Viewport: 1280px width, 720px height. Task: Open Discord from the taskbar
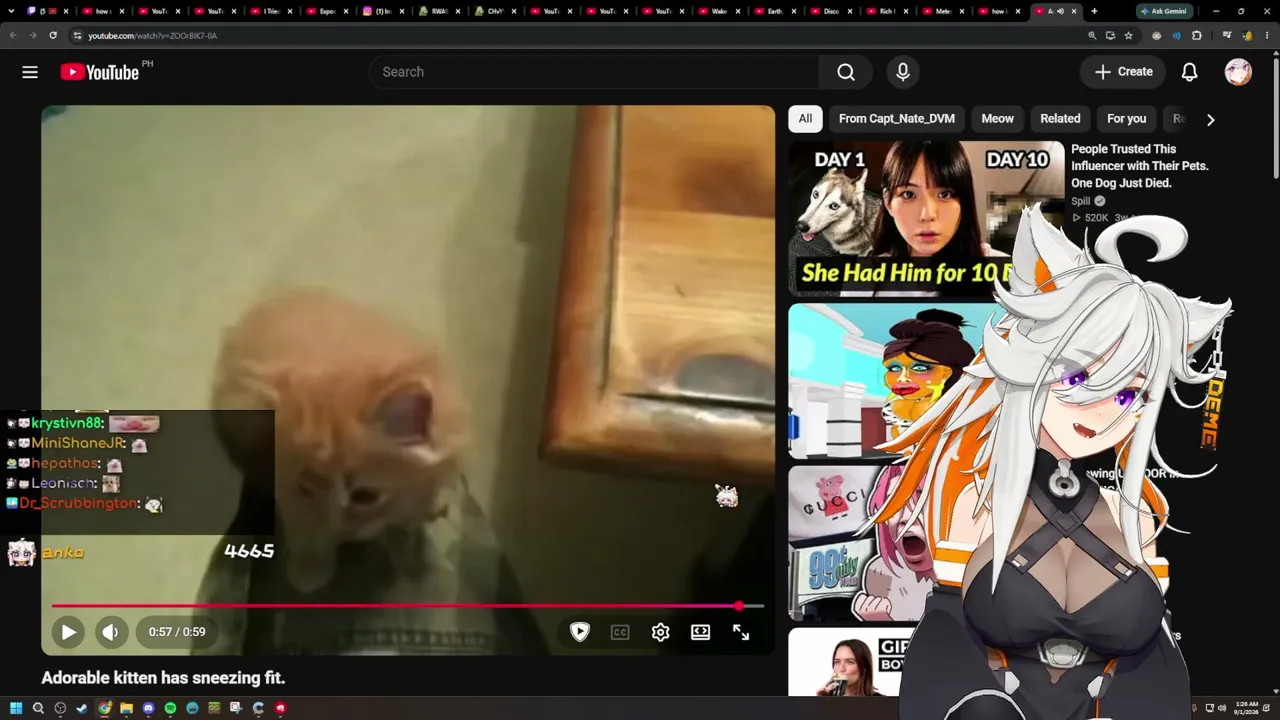148,708
